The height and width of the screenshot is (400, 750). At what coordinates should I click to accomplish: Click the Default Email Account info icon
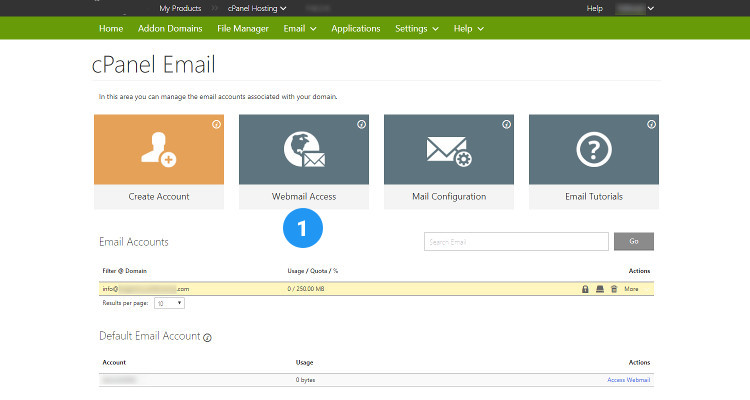point(207,338)
